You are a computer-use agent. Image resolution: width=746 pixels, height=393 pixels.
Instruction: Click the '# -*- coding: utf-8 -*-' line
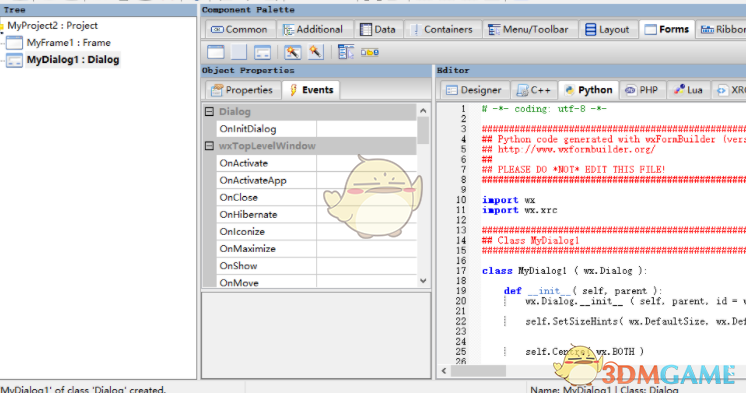[x=544, y=109]
